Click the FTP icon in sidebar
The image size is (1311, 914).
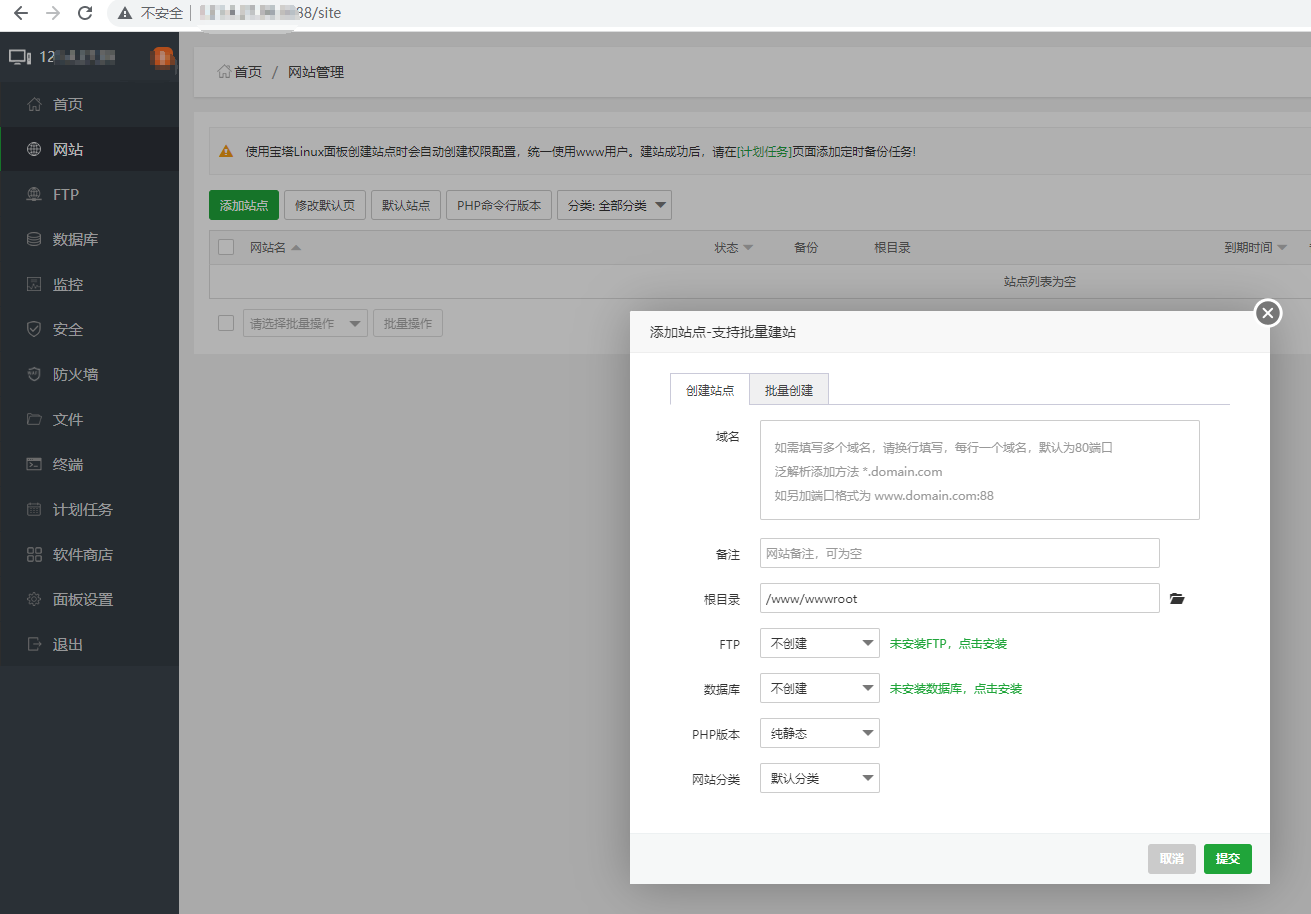click(x=34, y=194)
